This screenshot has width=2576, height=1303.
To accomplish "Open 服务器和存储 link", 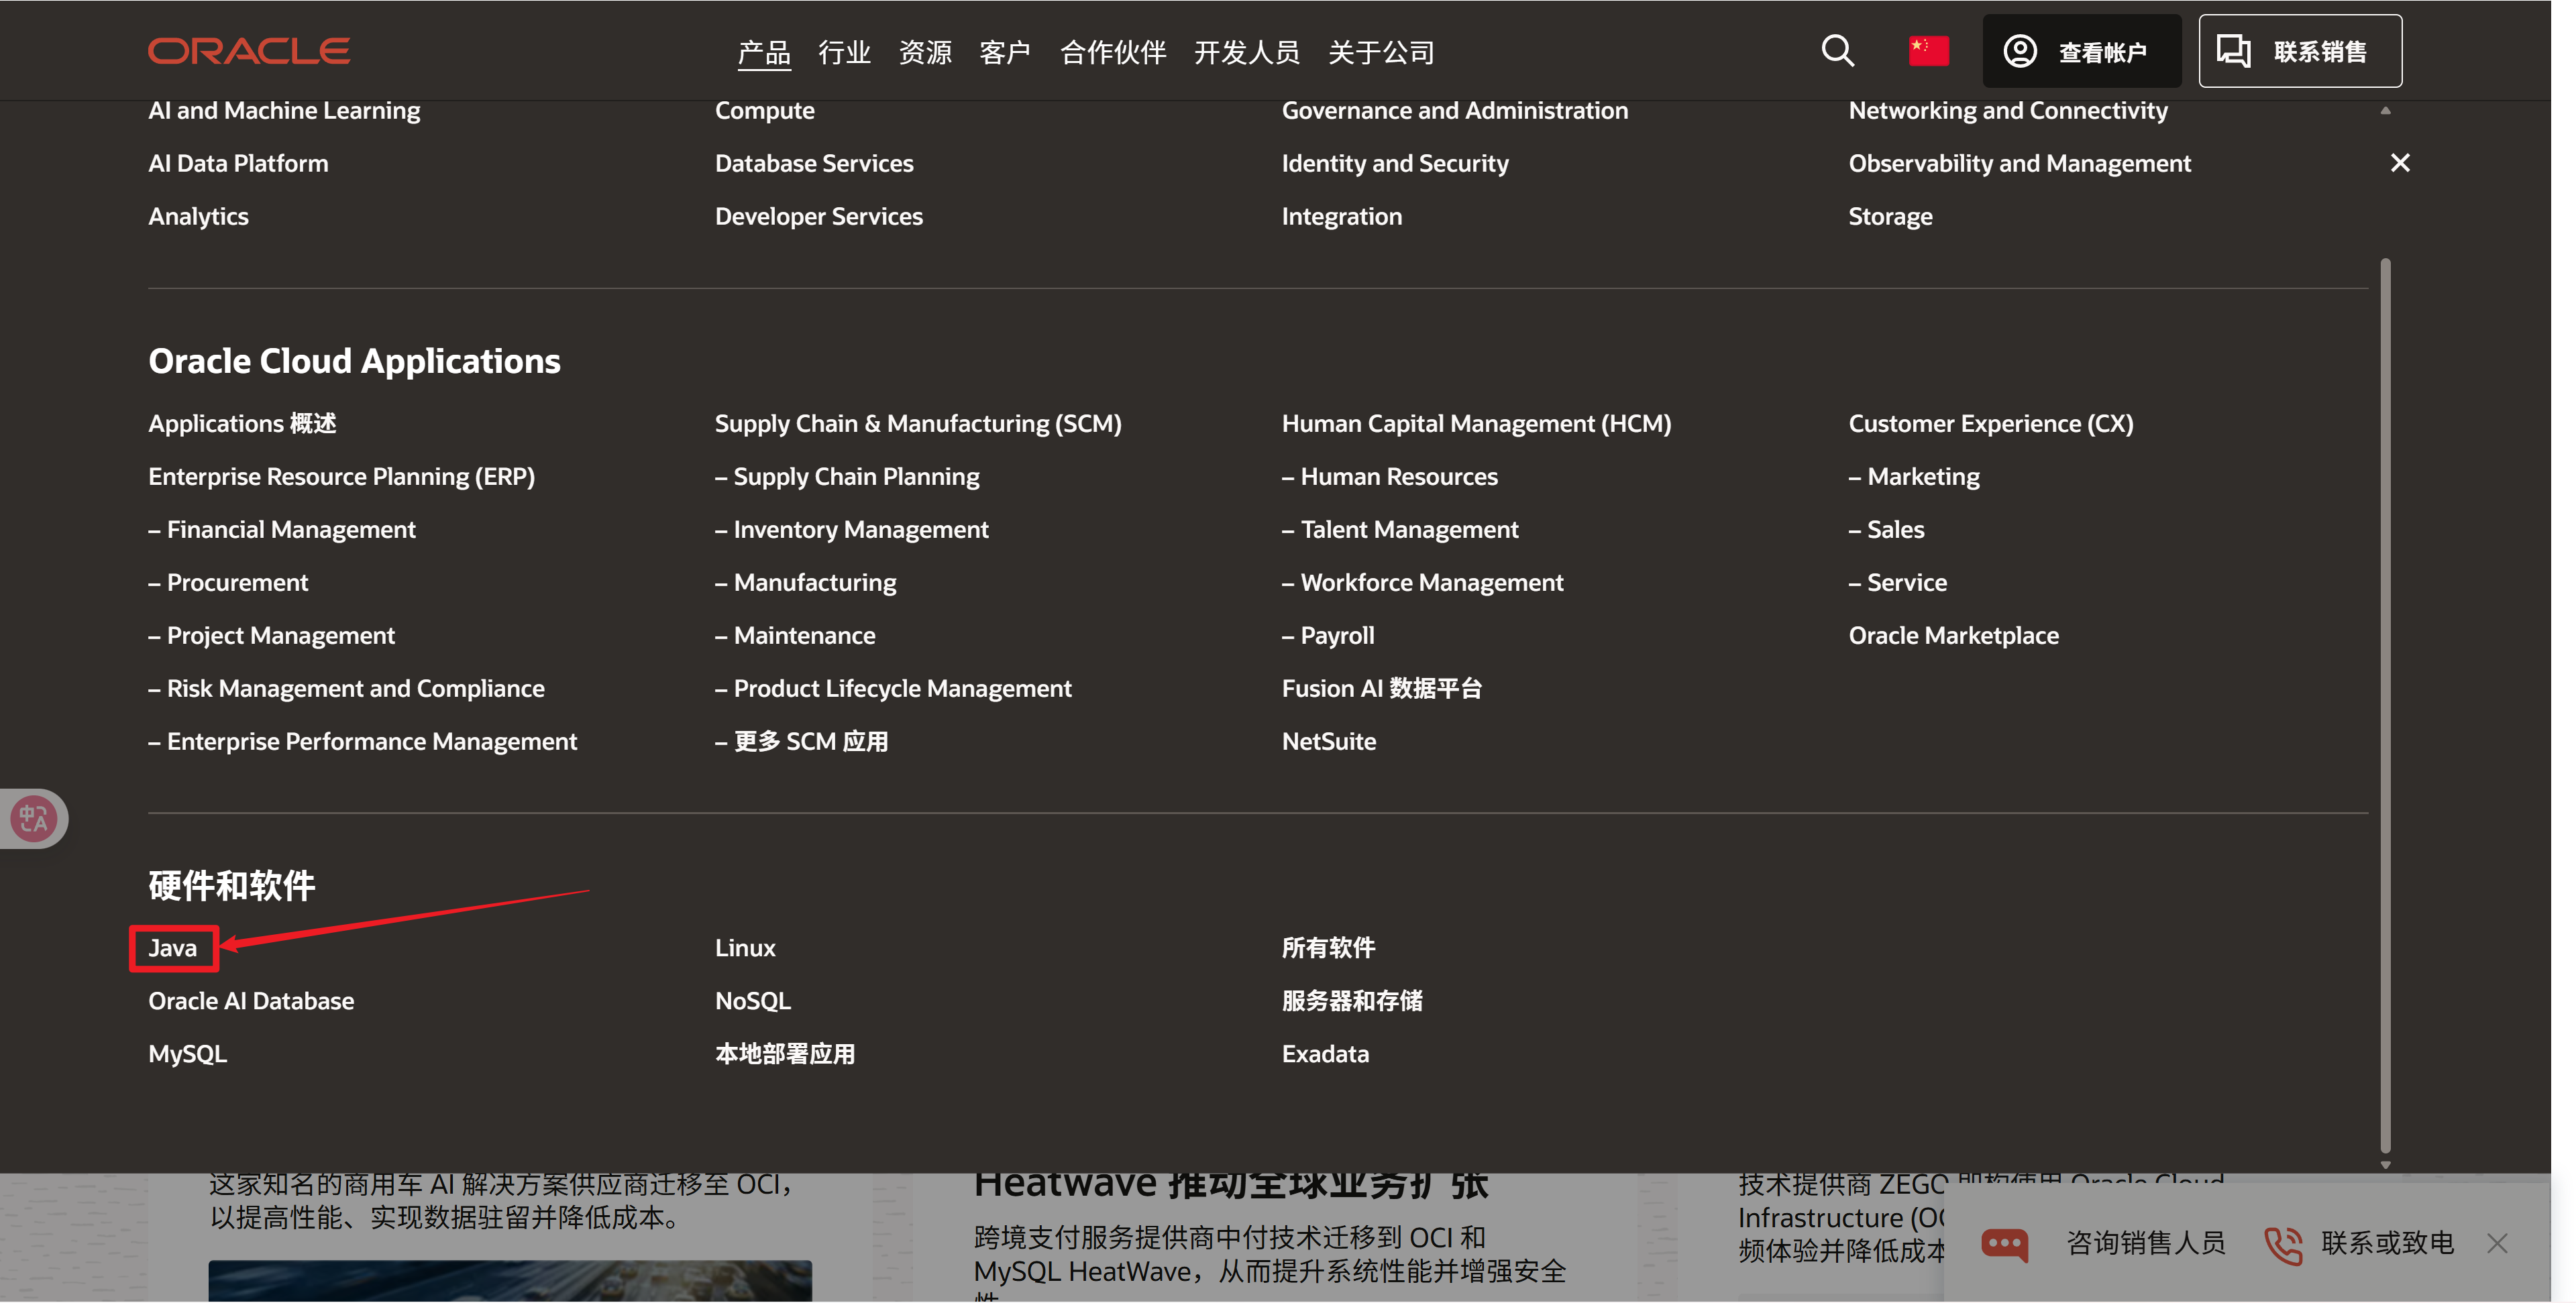I will 1352,1001.
